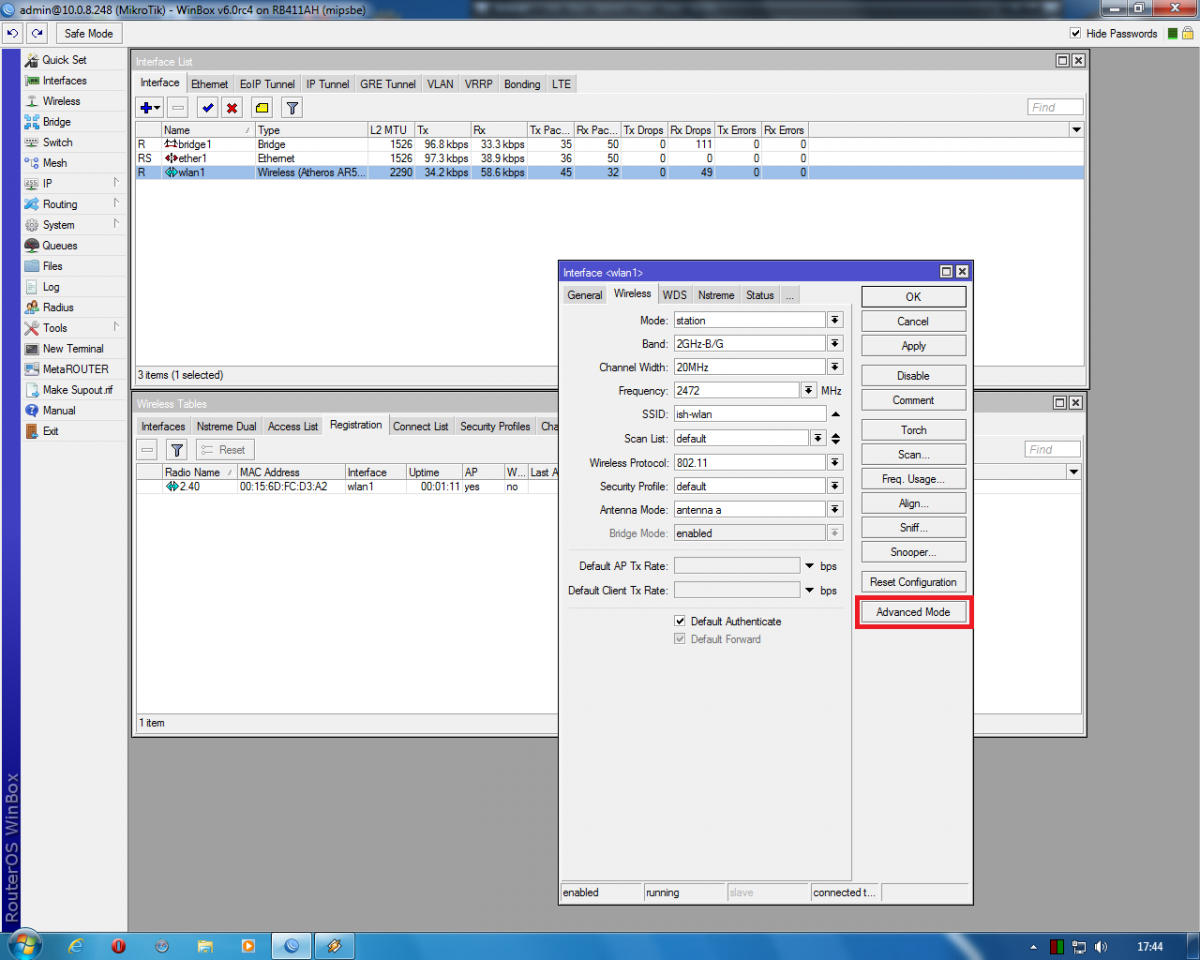Open the Security Profile dropdown

click(x=835, y=486)
